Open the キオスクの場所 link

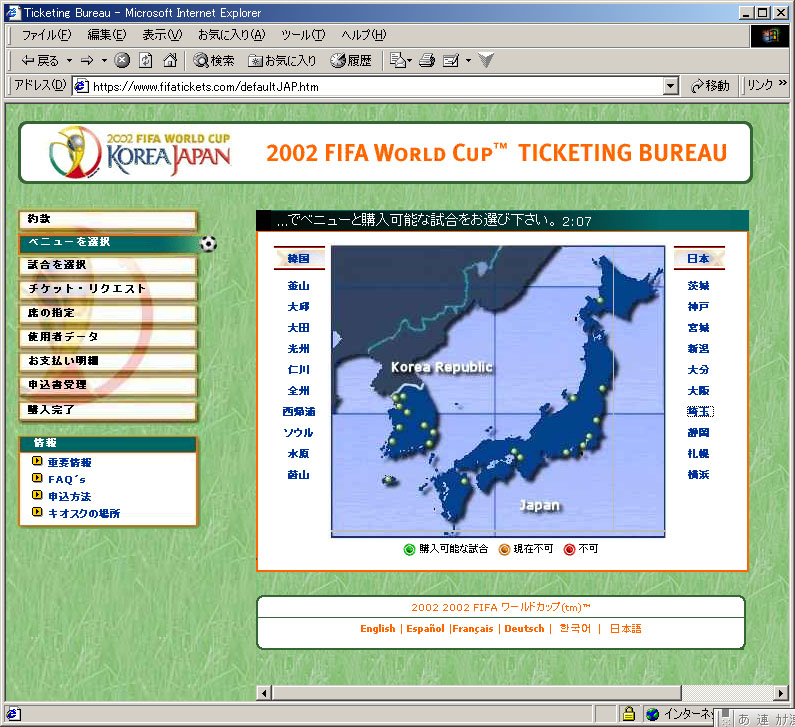(84, 514)
